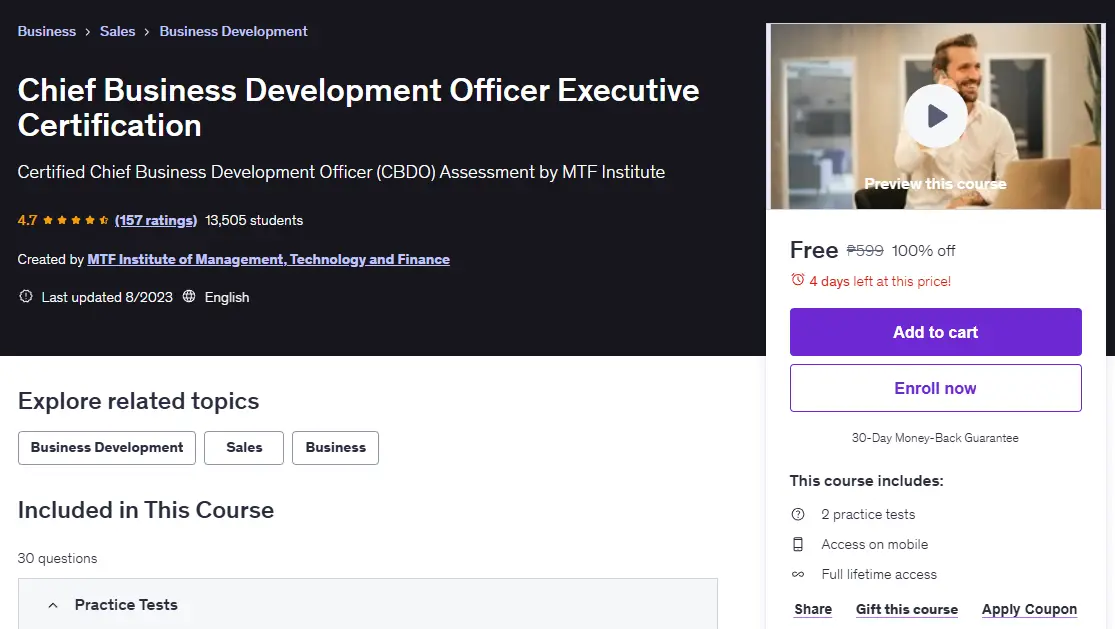The height and width of the screenshot is (629, 1115).
Task: Click the English language label
Action: coord(227,297)
